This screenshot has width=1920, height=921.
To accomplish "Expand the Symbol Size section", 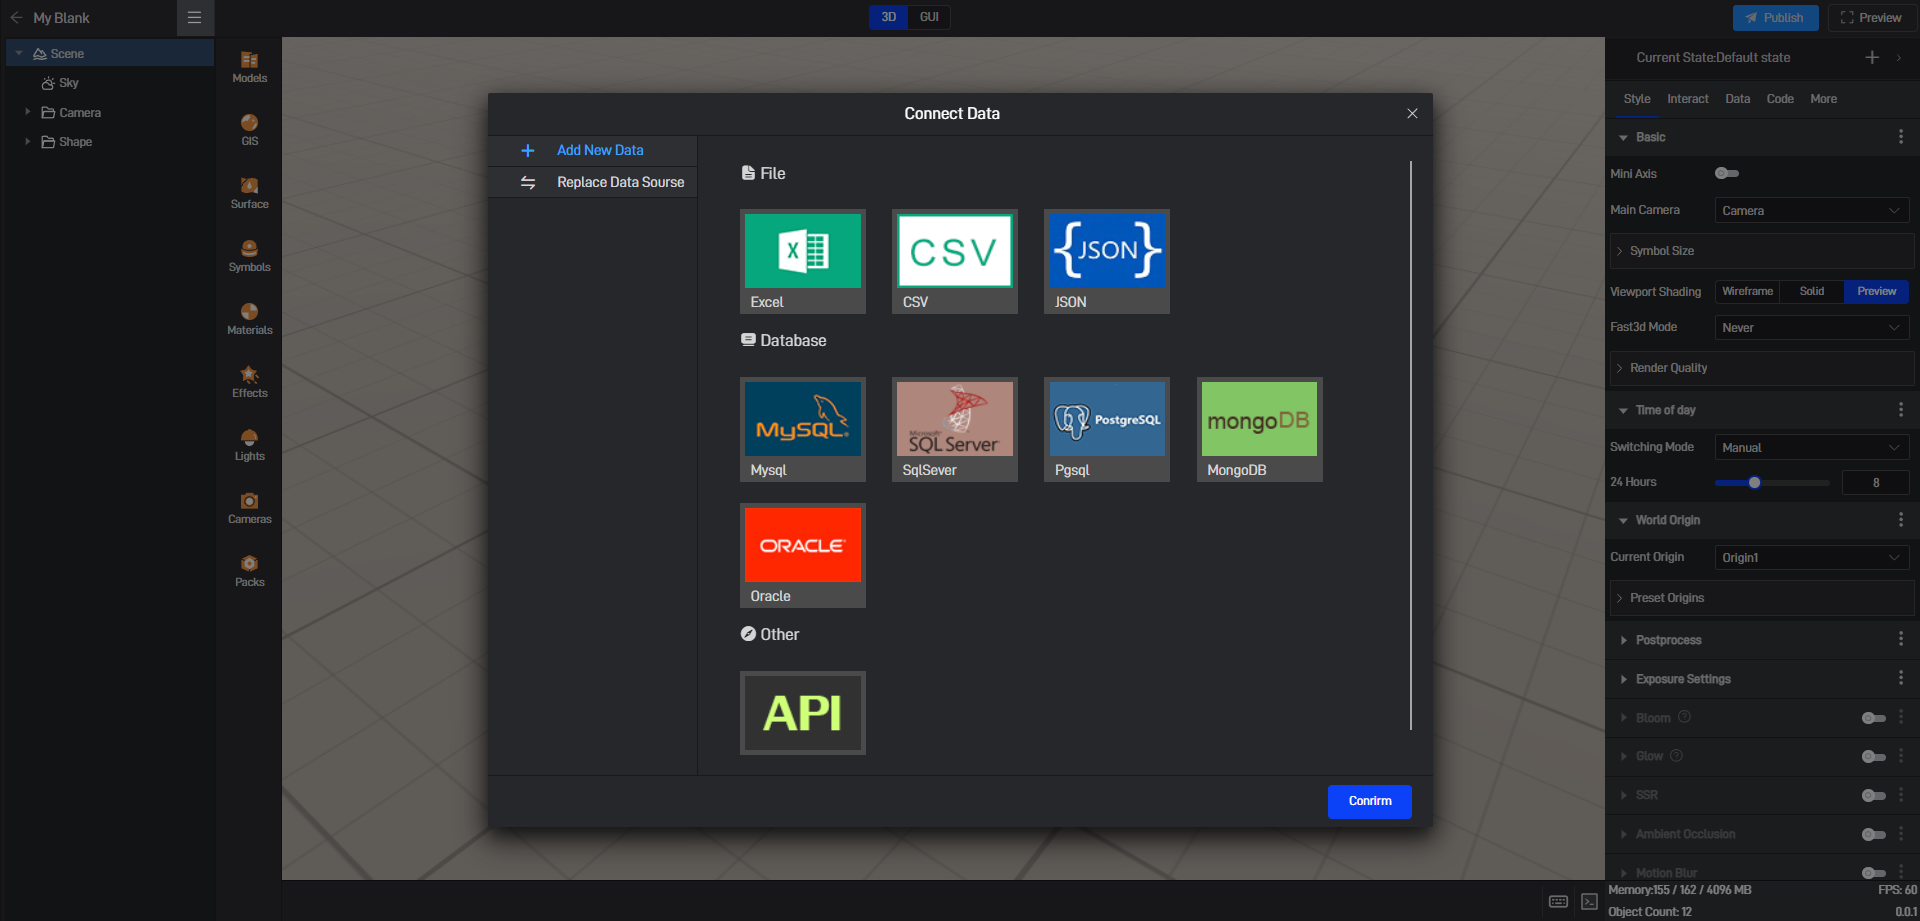I will 1762,251.
